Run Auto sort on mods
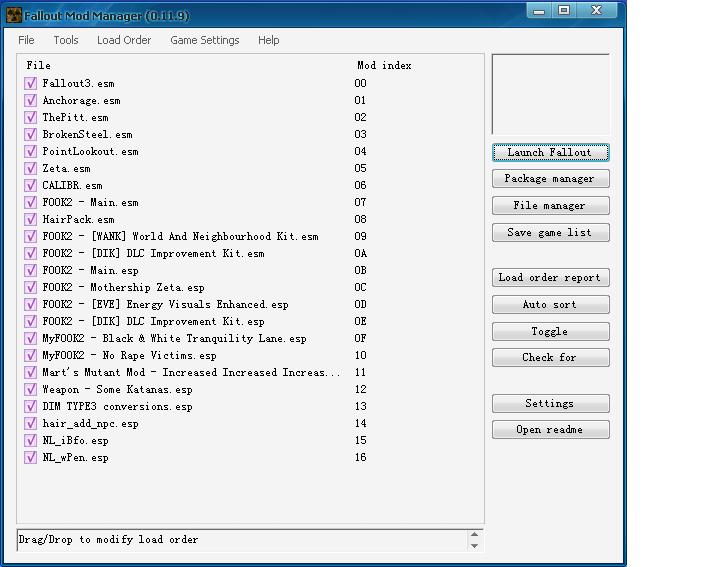 coord(551,305)
